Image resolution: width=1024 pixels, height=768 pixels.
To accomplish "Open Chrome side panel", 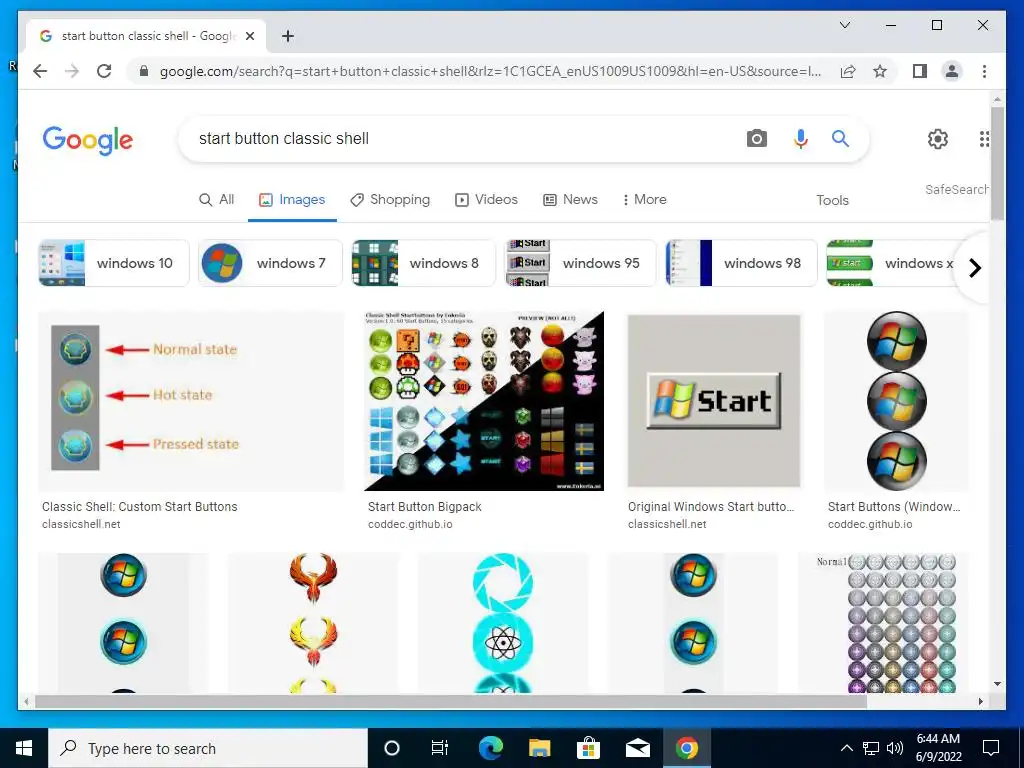I will [920, 71].
